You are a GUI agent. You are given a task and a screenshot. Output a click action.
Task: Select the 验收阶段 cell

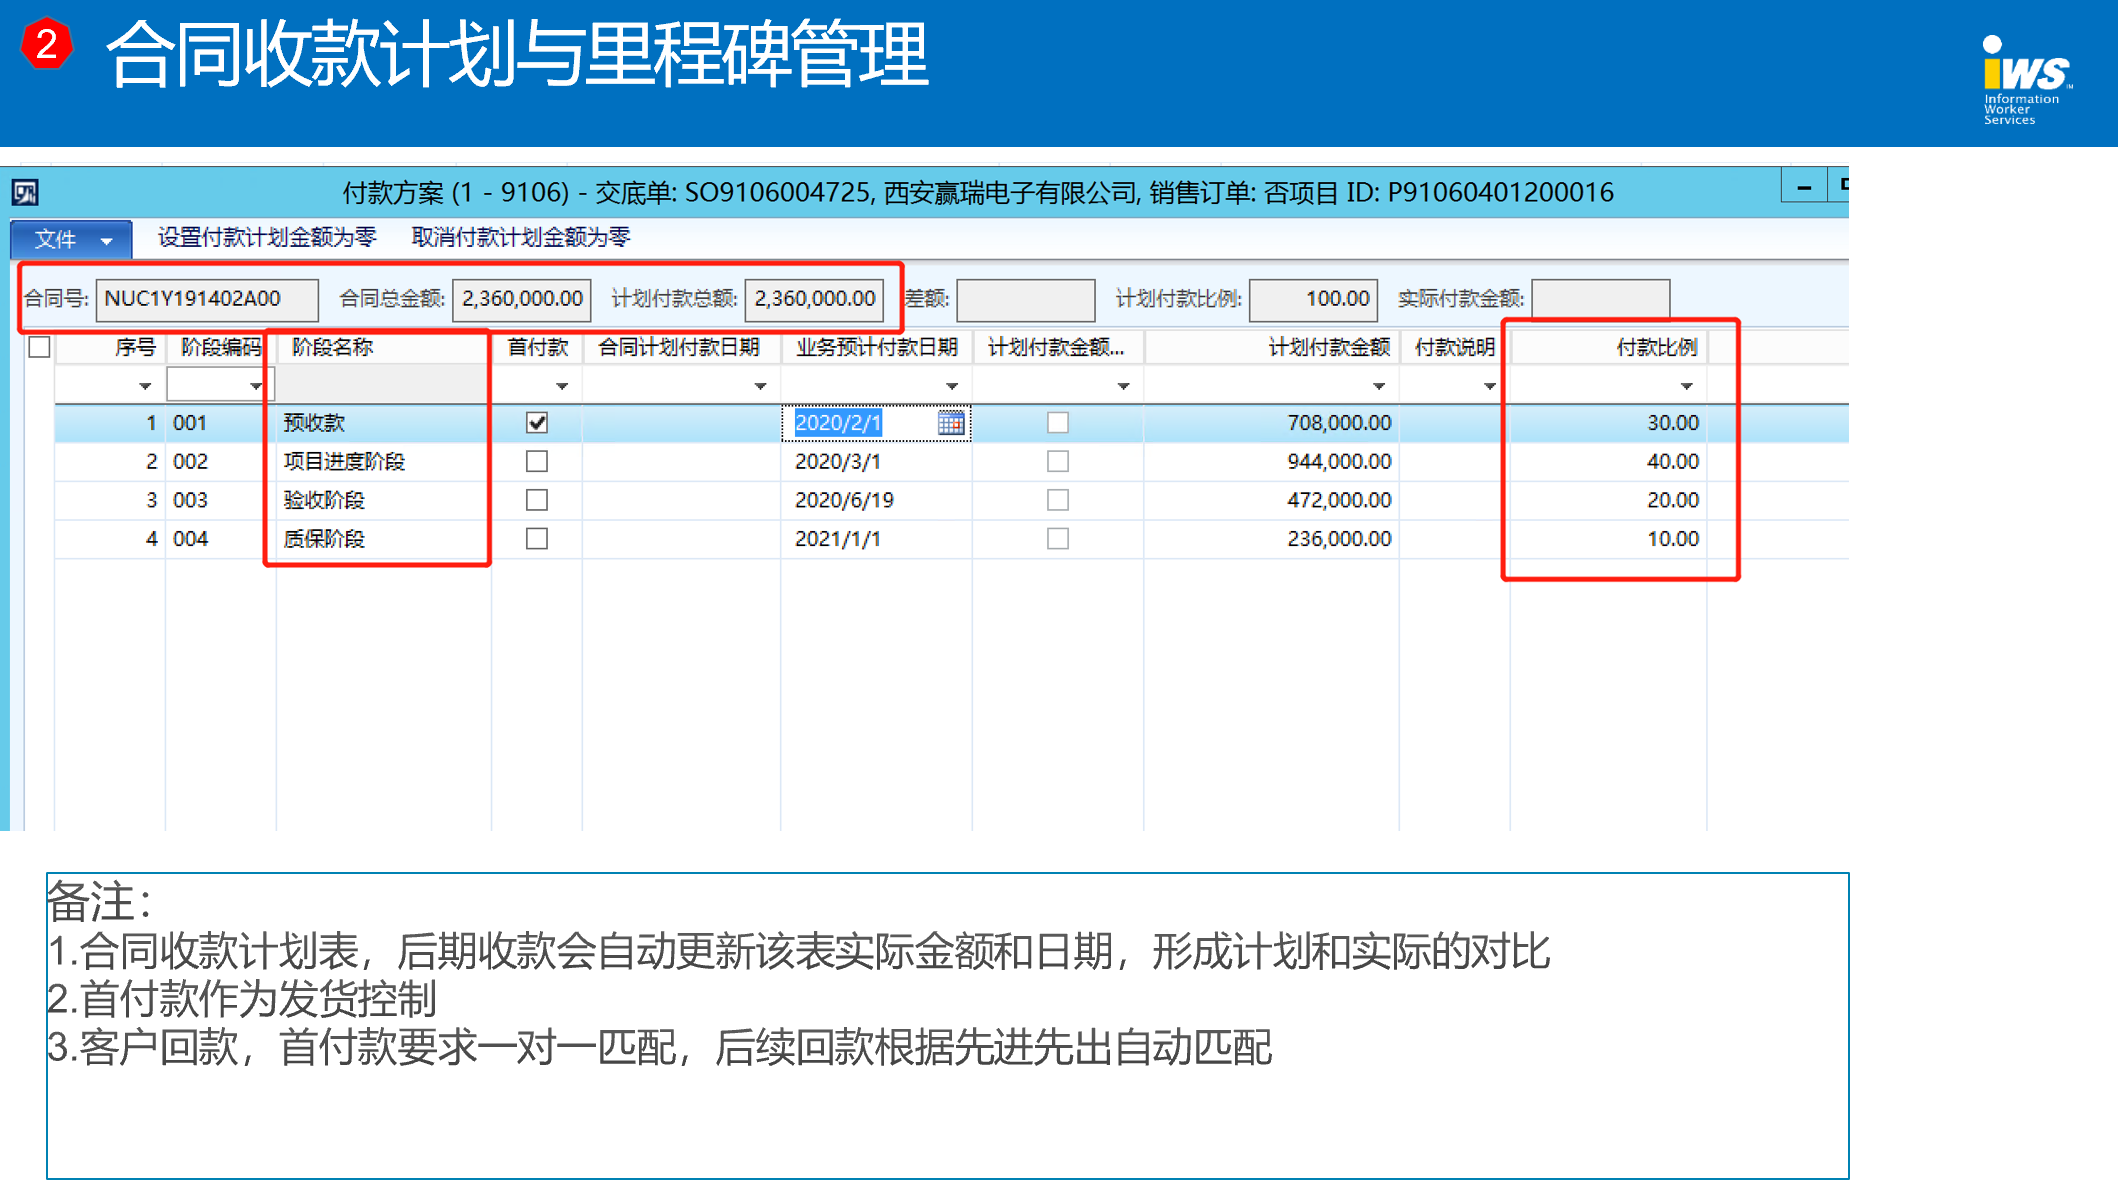pyautogui.click(x=383, y=500)
